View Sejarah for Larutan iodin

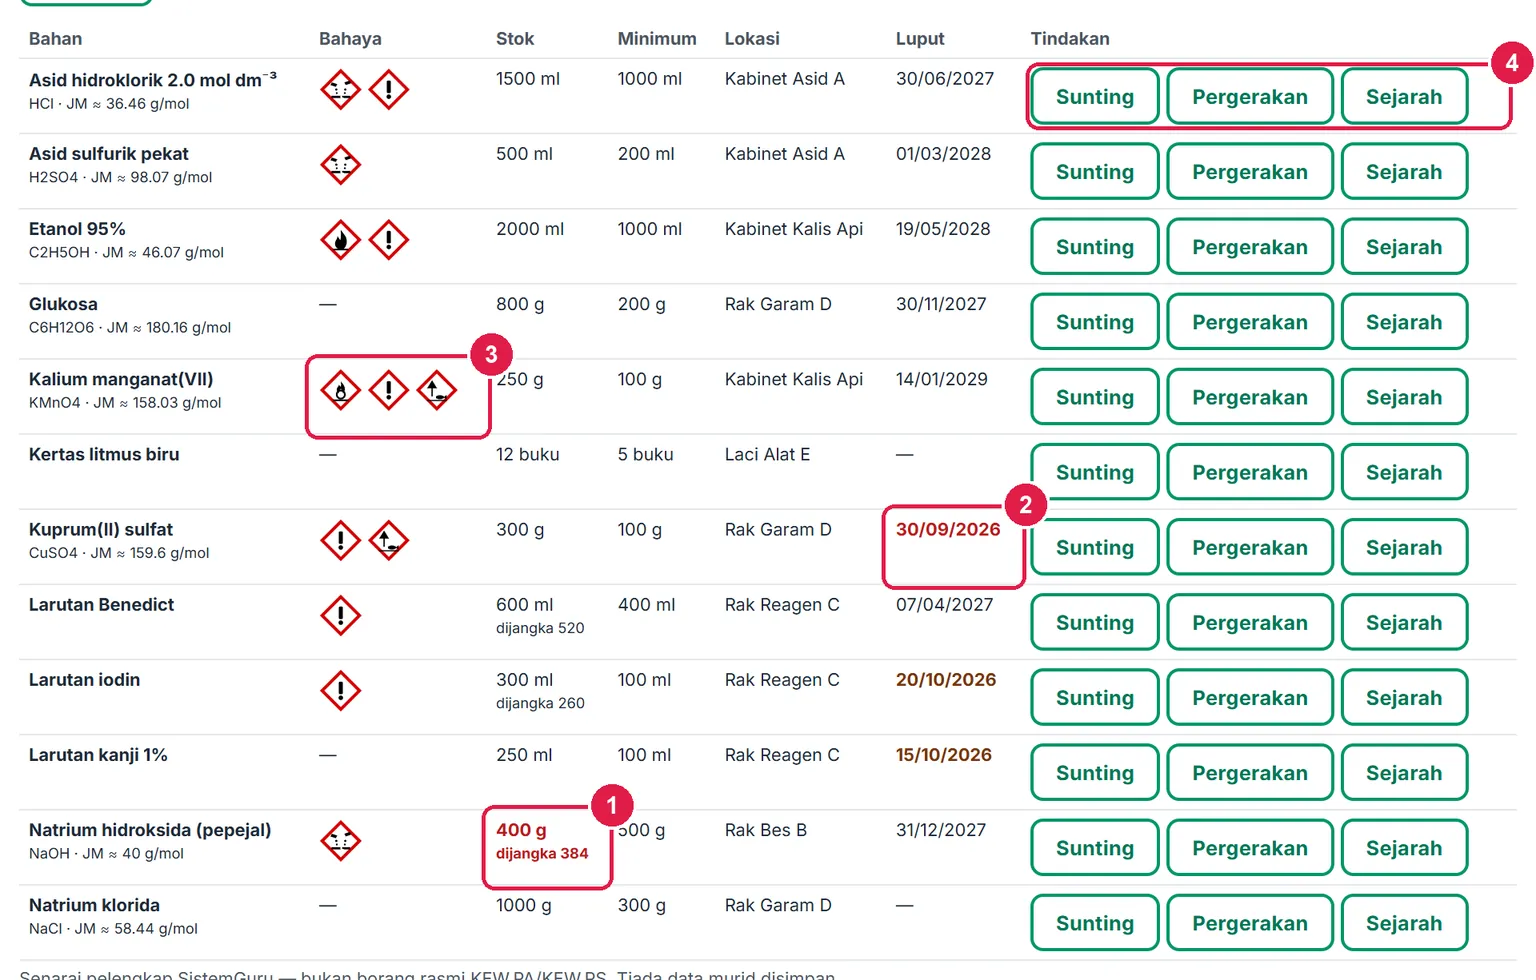[1404, 697]
